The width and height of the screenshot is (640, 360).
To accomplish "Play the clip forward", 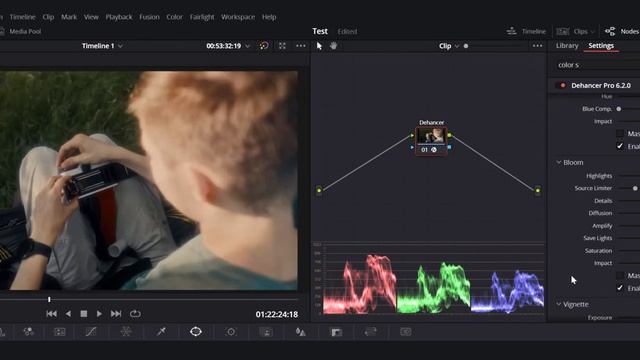I will 99,313.
